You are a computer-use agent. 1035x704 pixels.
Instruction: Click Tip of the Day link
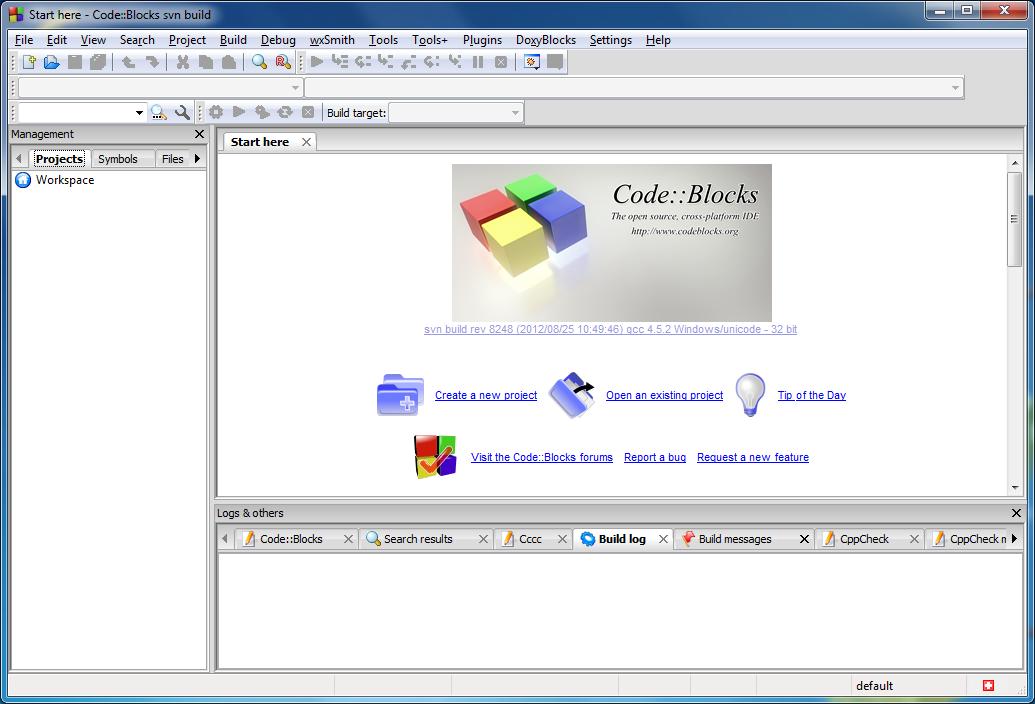click(x=811, y=395)
